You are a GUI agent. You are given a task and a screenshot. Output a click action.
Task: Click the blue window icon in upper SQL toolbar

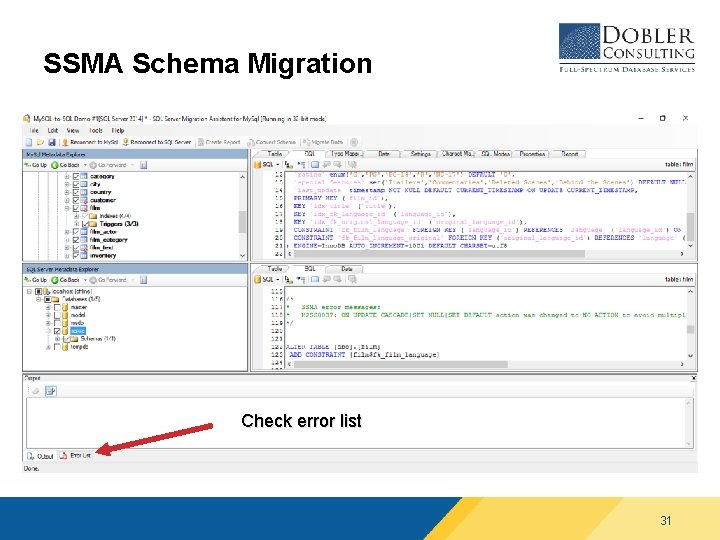315,164
